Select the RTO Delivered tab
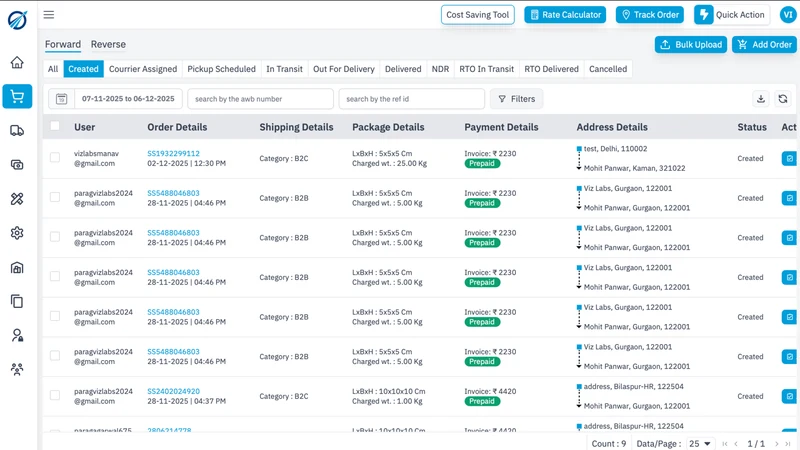Image resolution: width=800 pixels, height=450 pixels. 552,69
